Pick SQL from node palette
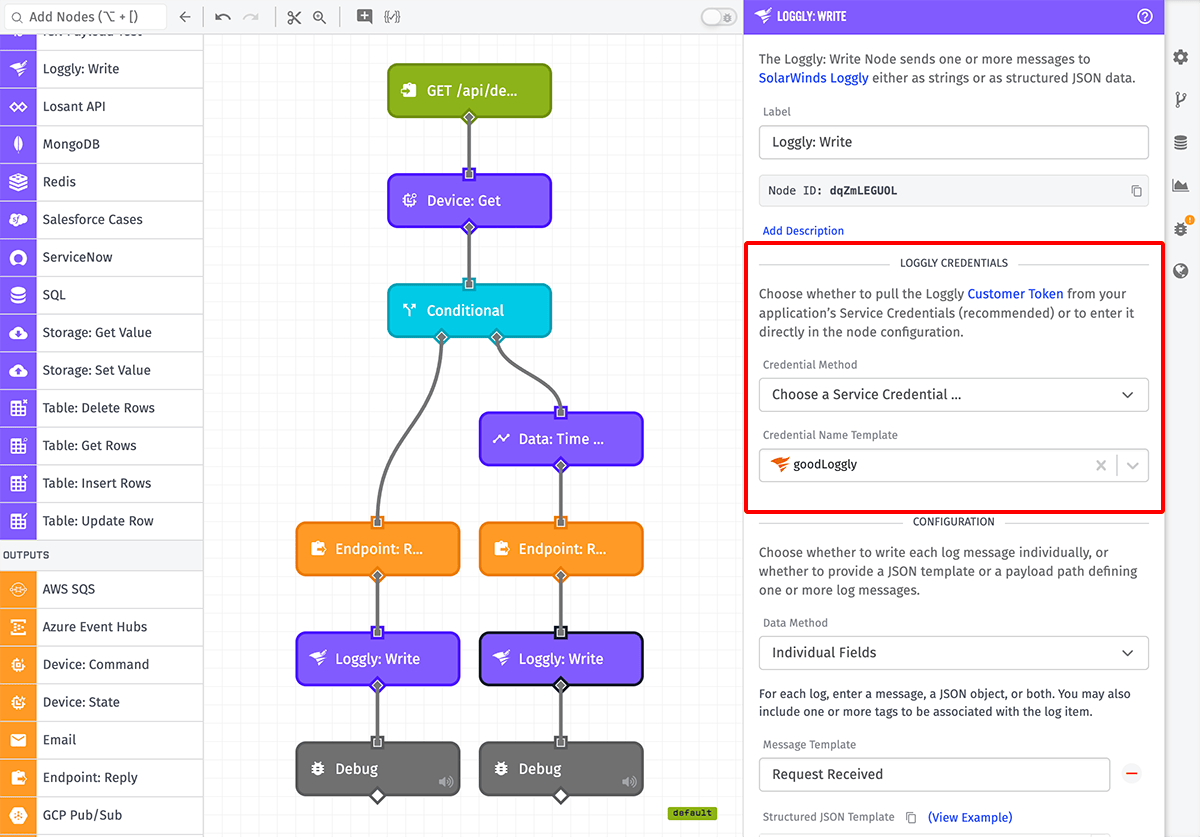1200x837 pixels. [101, 295]
